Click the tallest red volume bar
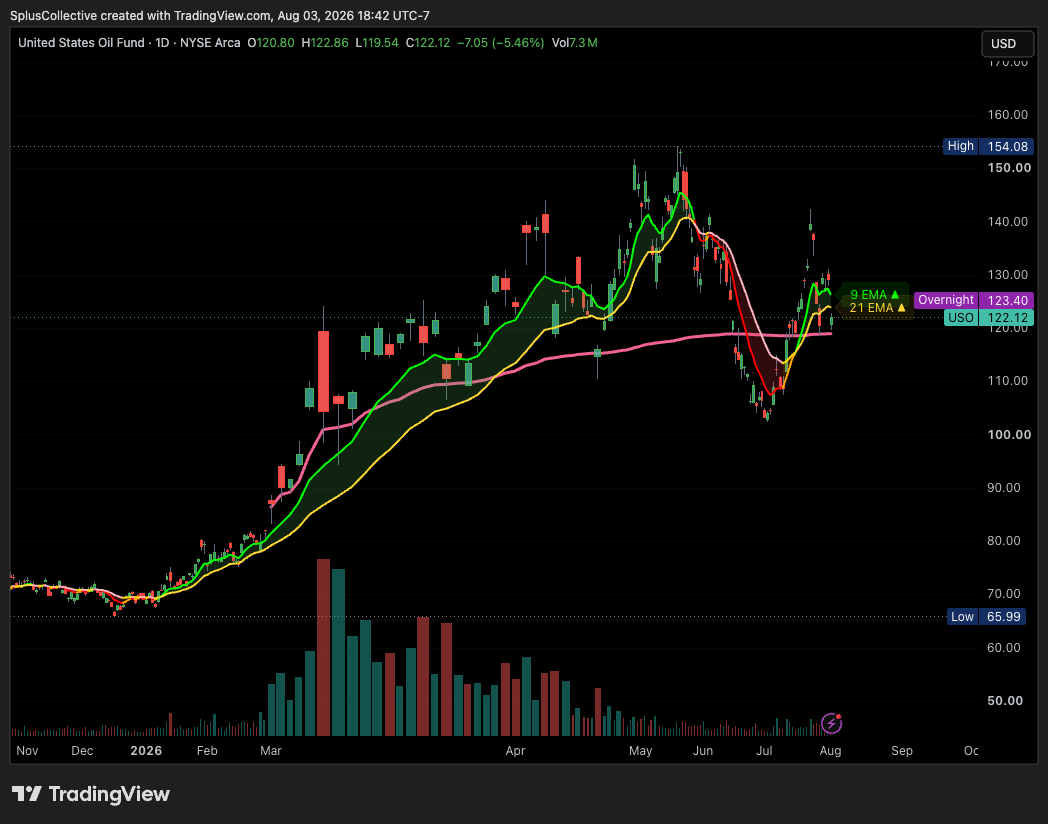 click(323, 647)
